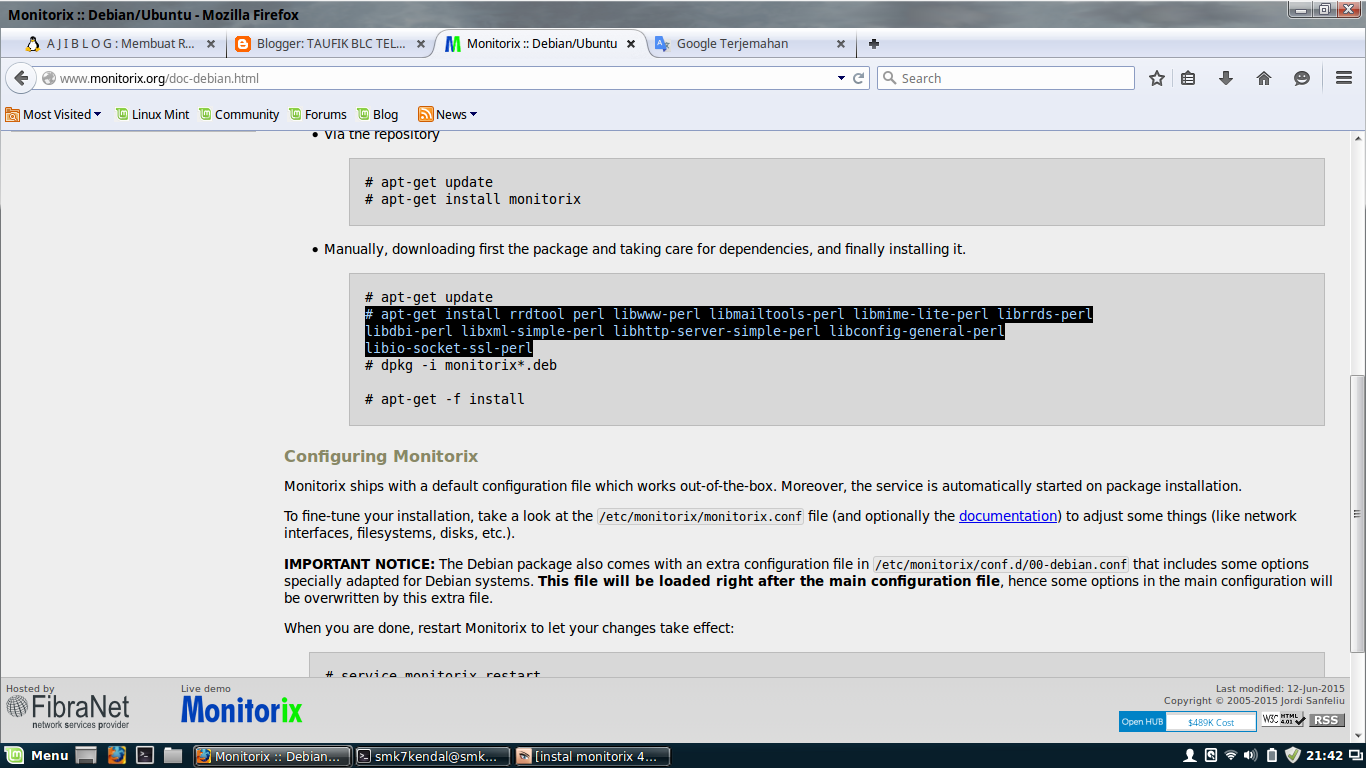Screen dimensions: 1366x768
Task: Show desktop icon in the taskbar
Action: (x=86, y=756)
